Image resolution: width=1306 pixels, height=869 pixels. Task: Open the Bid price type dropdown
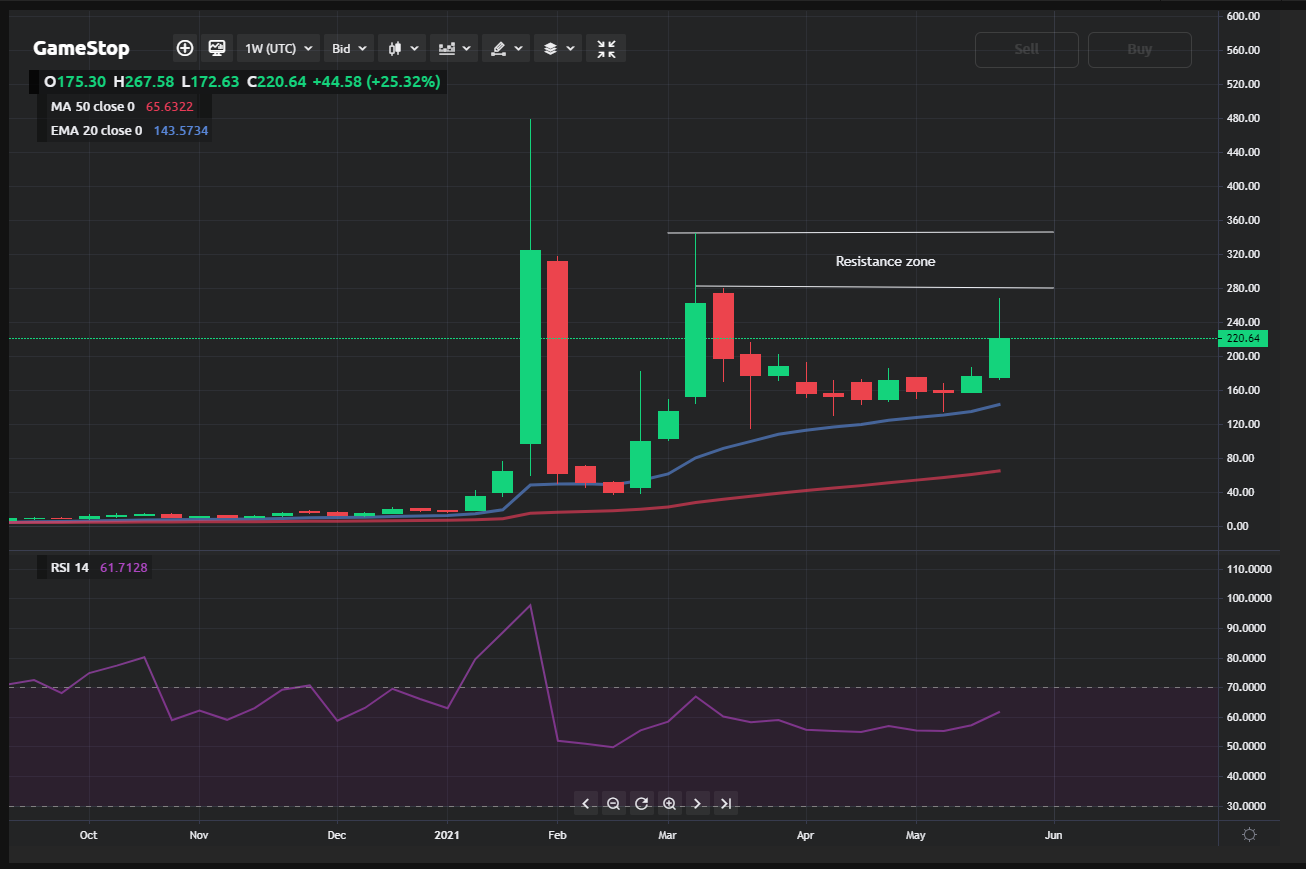(x=349, y=48)
